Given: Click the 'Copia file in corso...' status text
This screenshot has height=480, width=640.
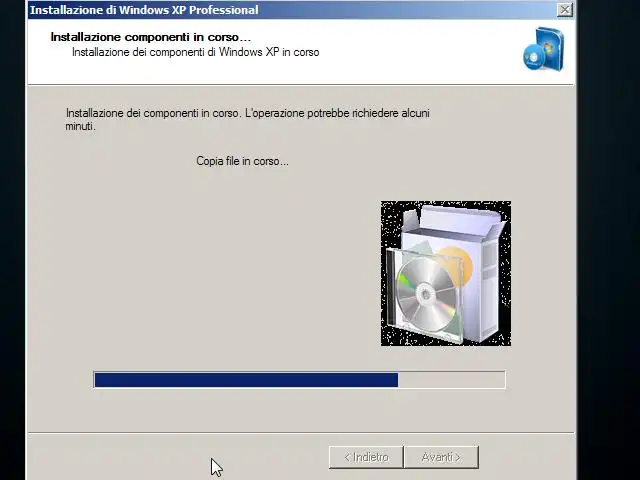Looking at the screenshot, I should 242,161.
